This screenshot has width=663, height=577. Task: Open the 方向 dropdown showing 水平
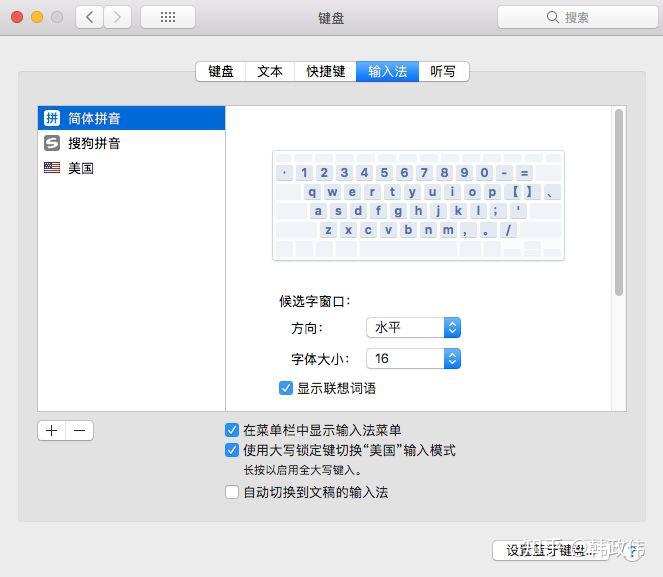(414, 328)
